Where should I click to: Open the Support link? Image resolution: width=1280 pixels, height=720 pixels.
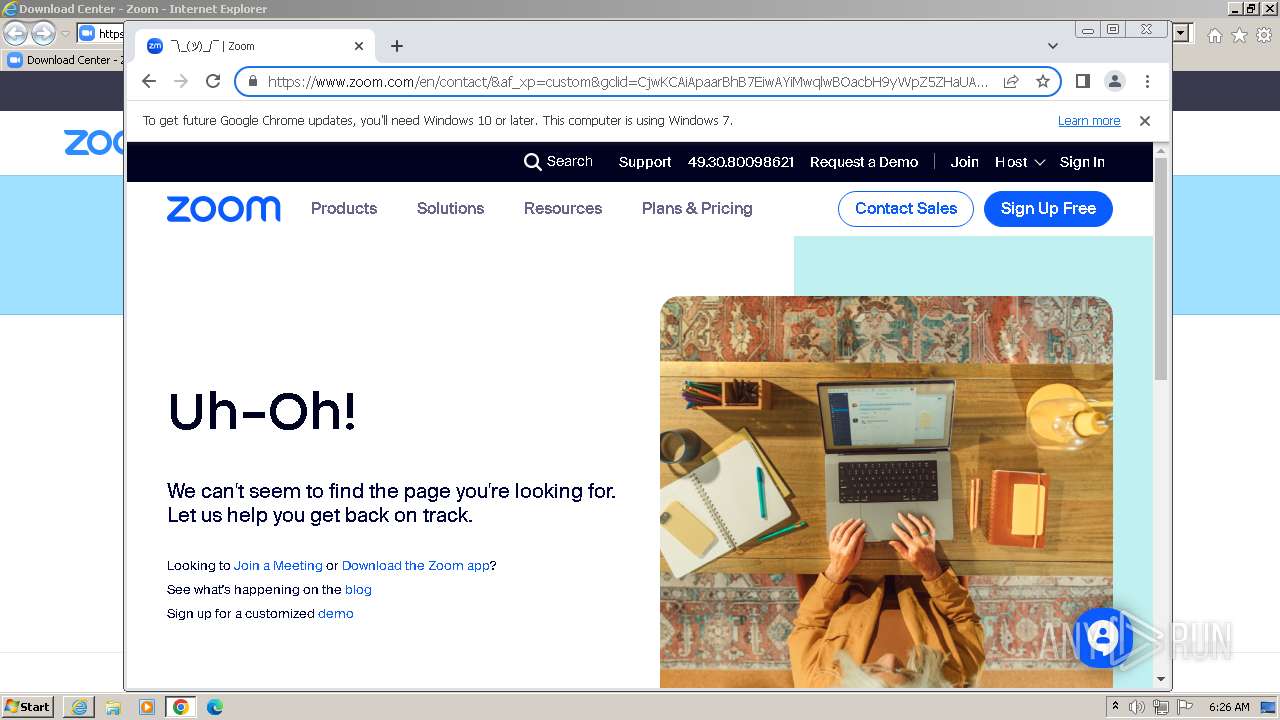(645, 162)
